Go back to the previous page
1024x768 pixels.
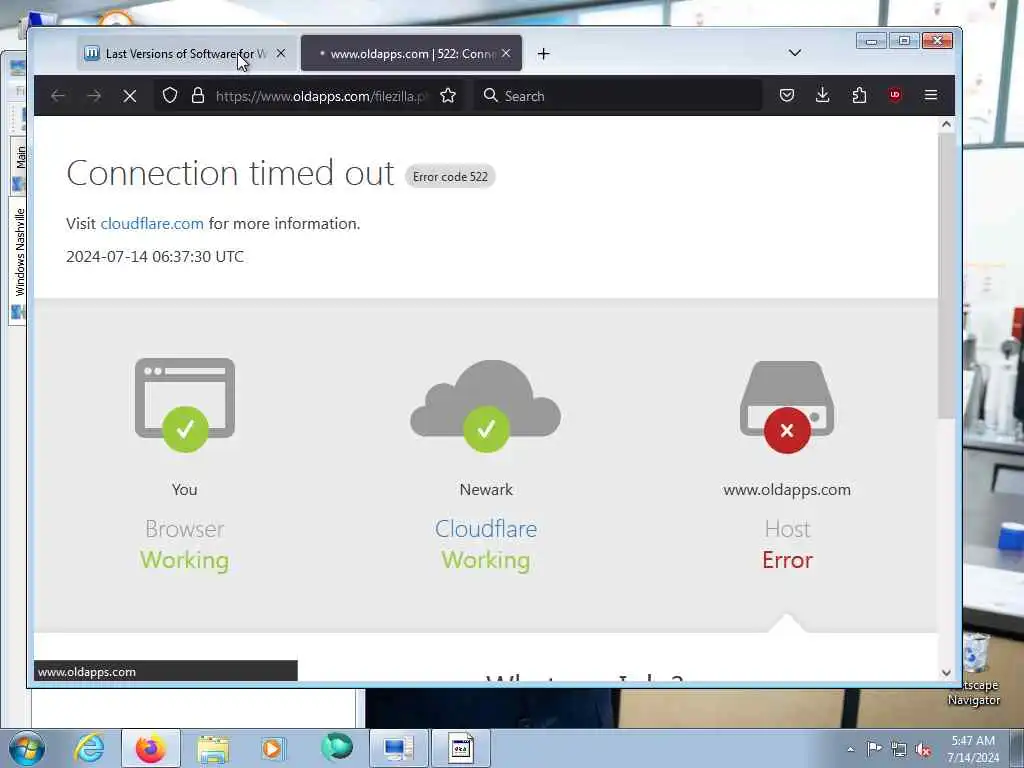[x=58, y=96]
